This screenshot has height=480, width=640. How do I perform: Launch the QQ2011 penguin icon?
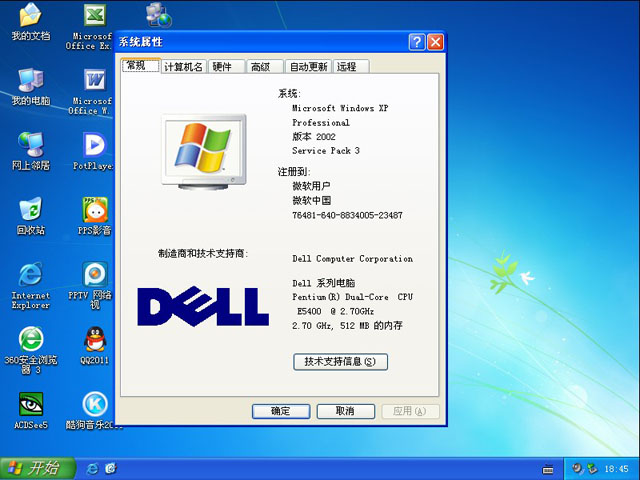pyautogui.click(x=94, y=345)
